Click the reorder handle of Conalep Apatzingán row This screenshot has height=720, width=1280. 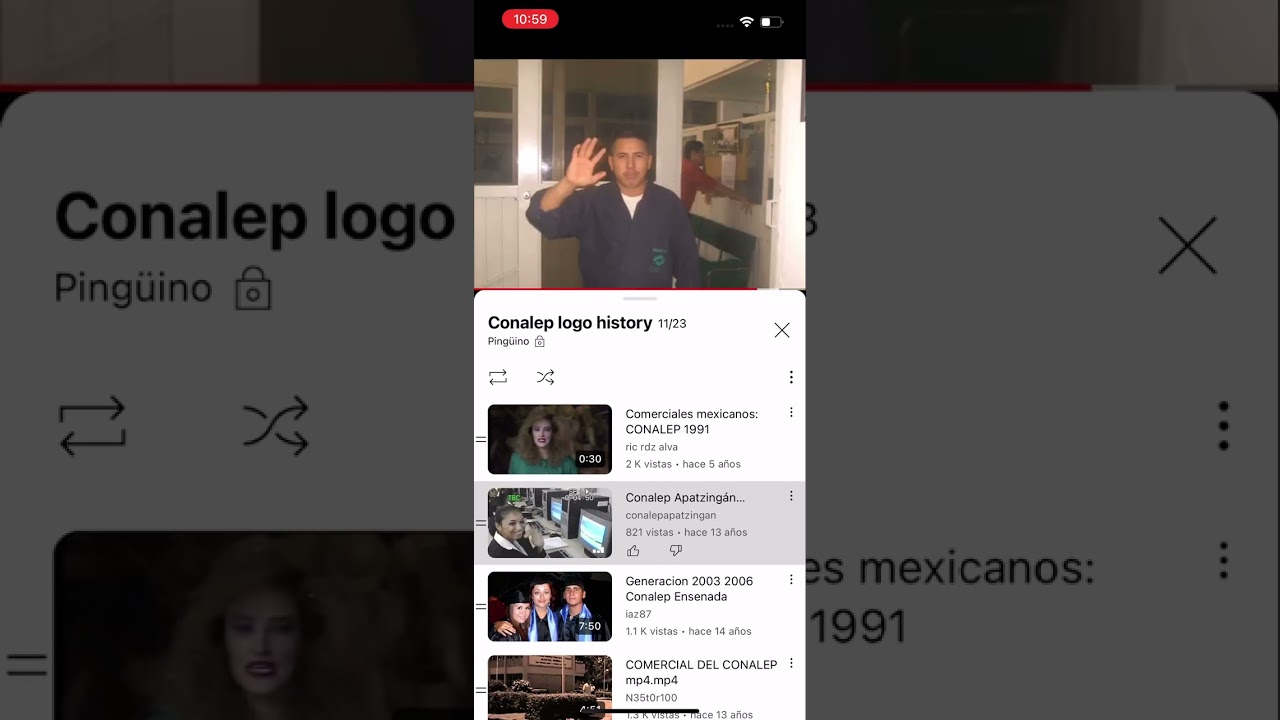[x=481, y=523]
